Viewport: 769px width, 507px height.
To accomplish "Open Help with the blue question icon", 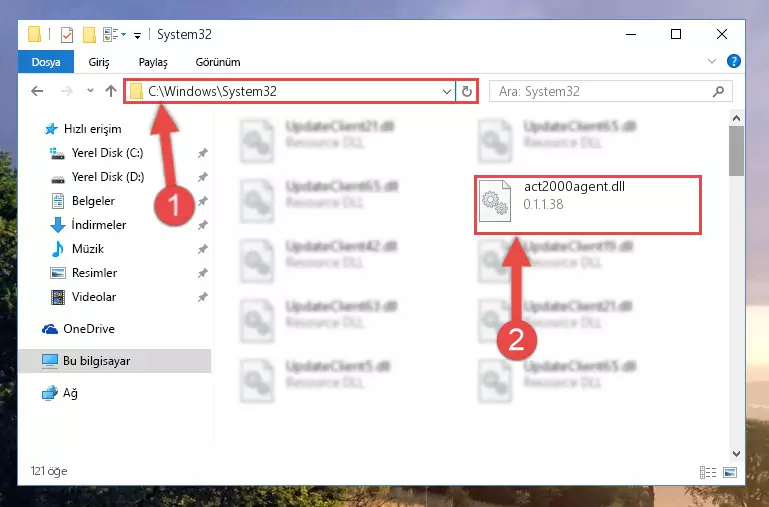I will pyautogui.click(x=734, y=61).
